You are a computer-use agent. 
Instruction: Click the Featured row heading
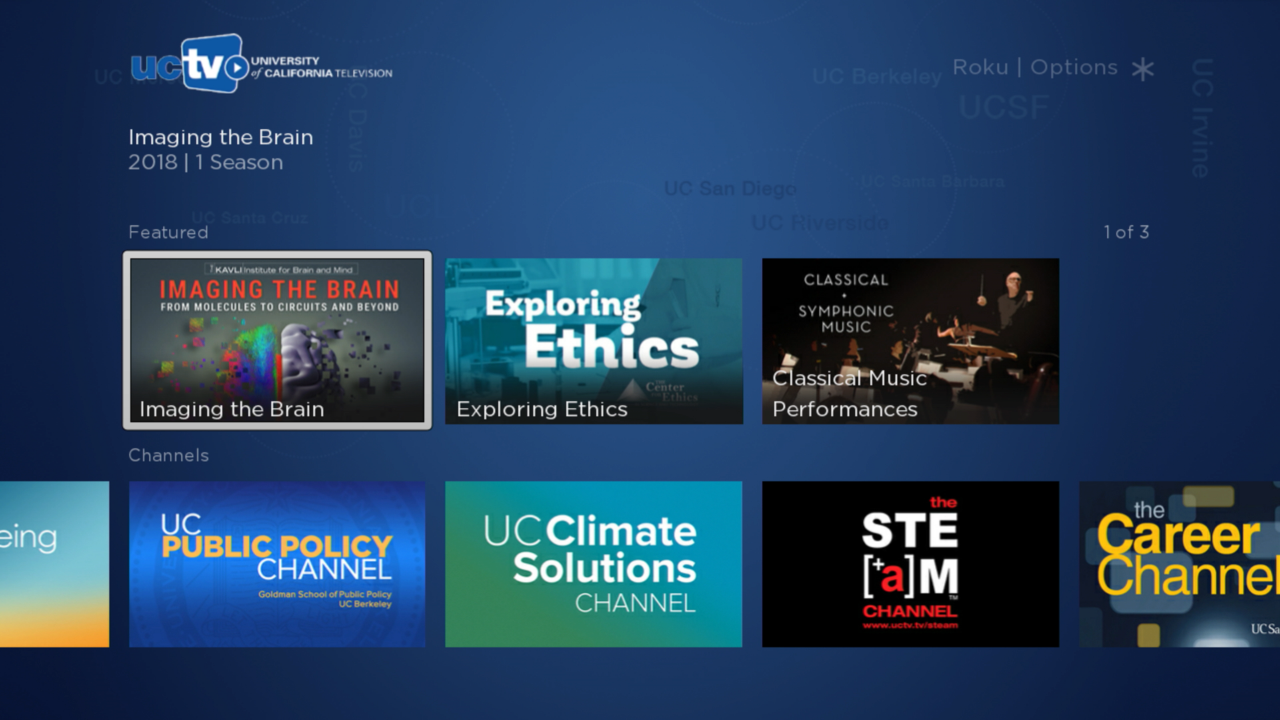(168, 232)
